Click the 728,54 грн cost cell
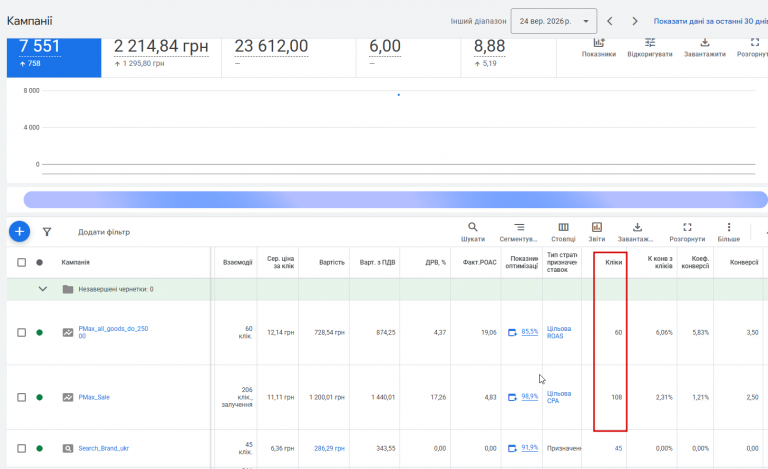This screenshot has height=469, width=768. pos(329,332)
